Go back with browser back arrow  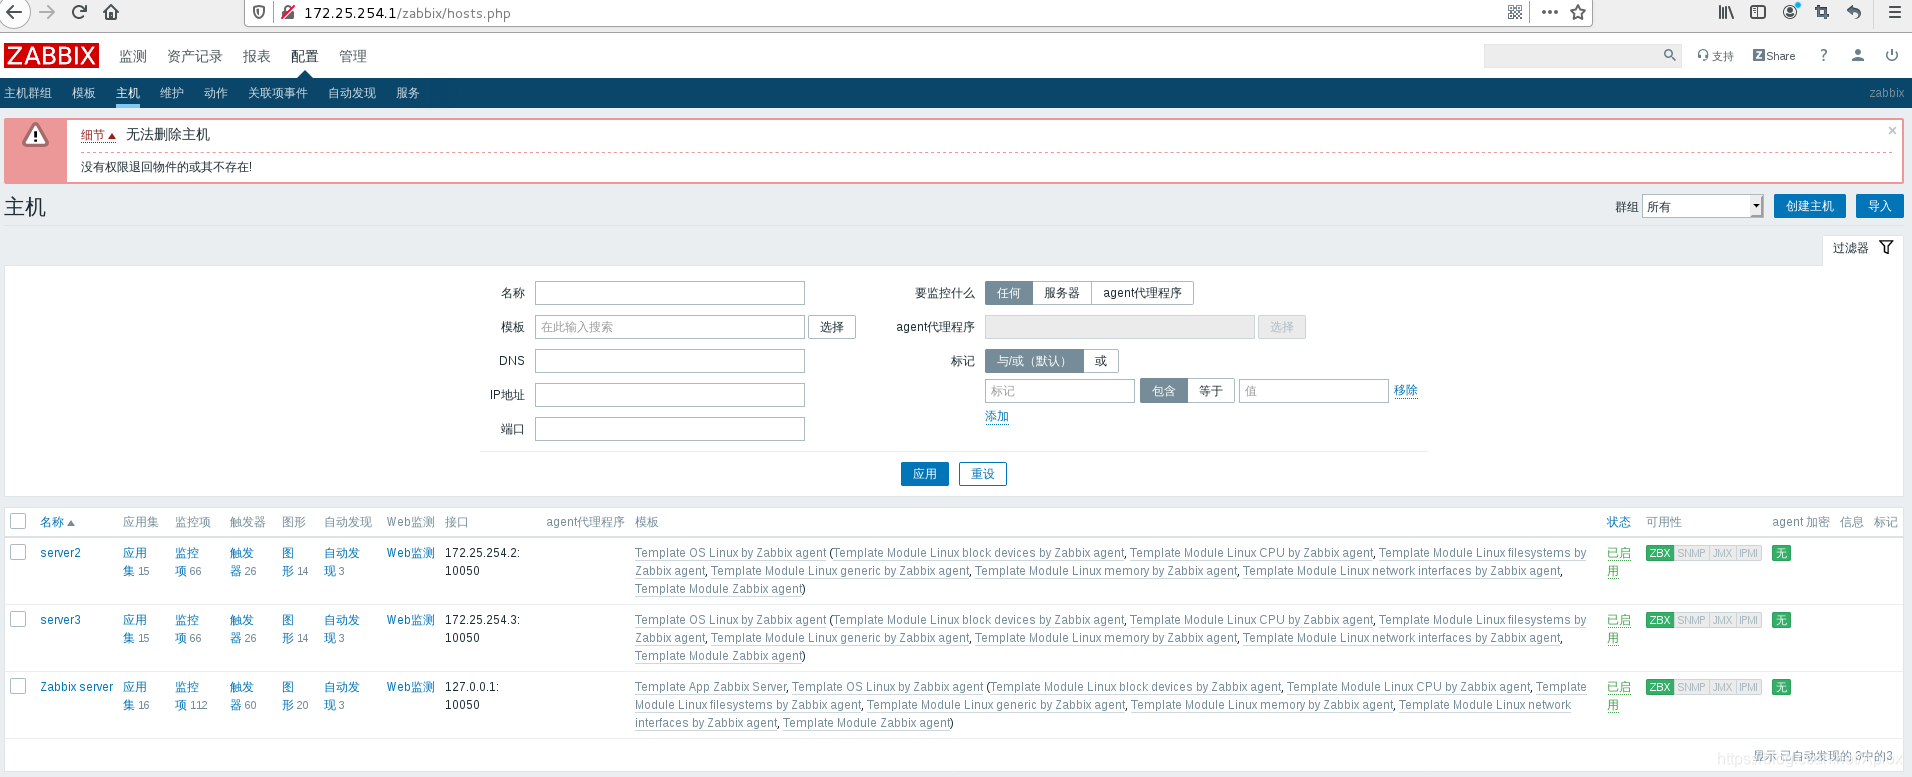click(15, 12)
